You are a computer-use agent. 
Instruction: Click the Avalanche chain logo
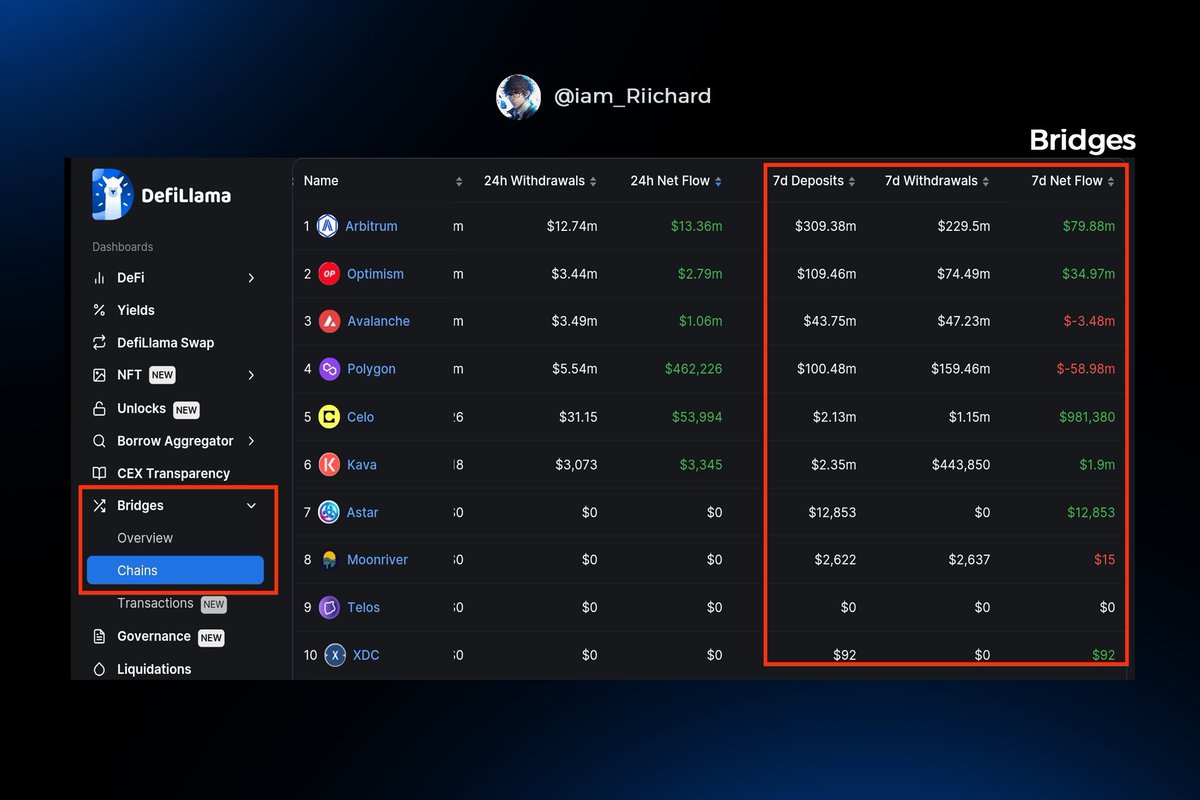(x=329, y=321)
